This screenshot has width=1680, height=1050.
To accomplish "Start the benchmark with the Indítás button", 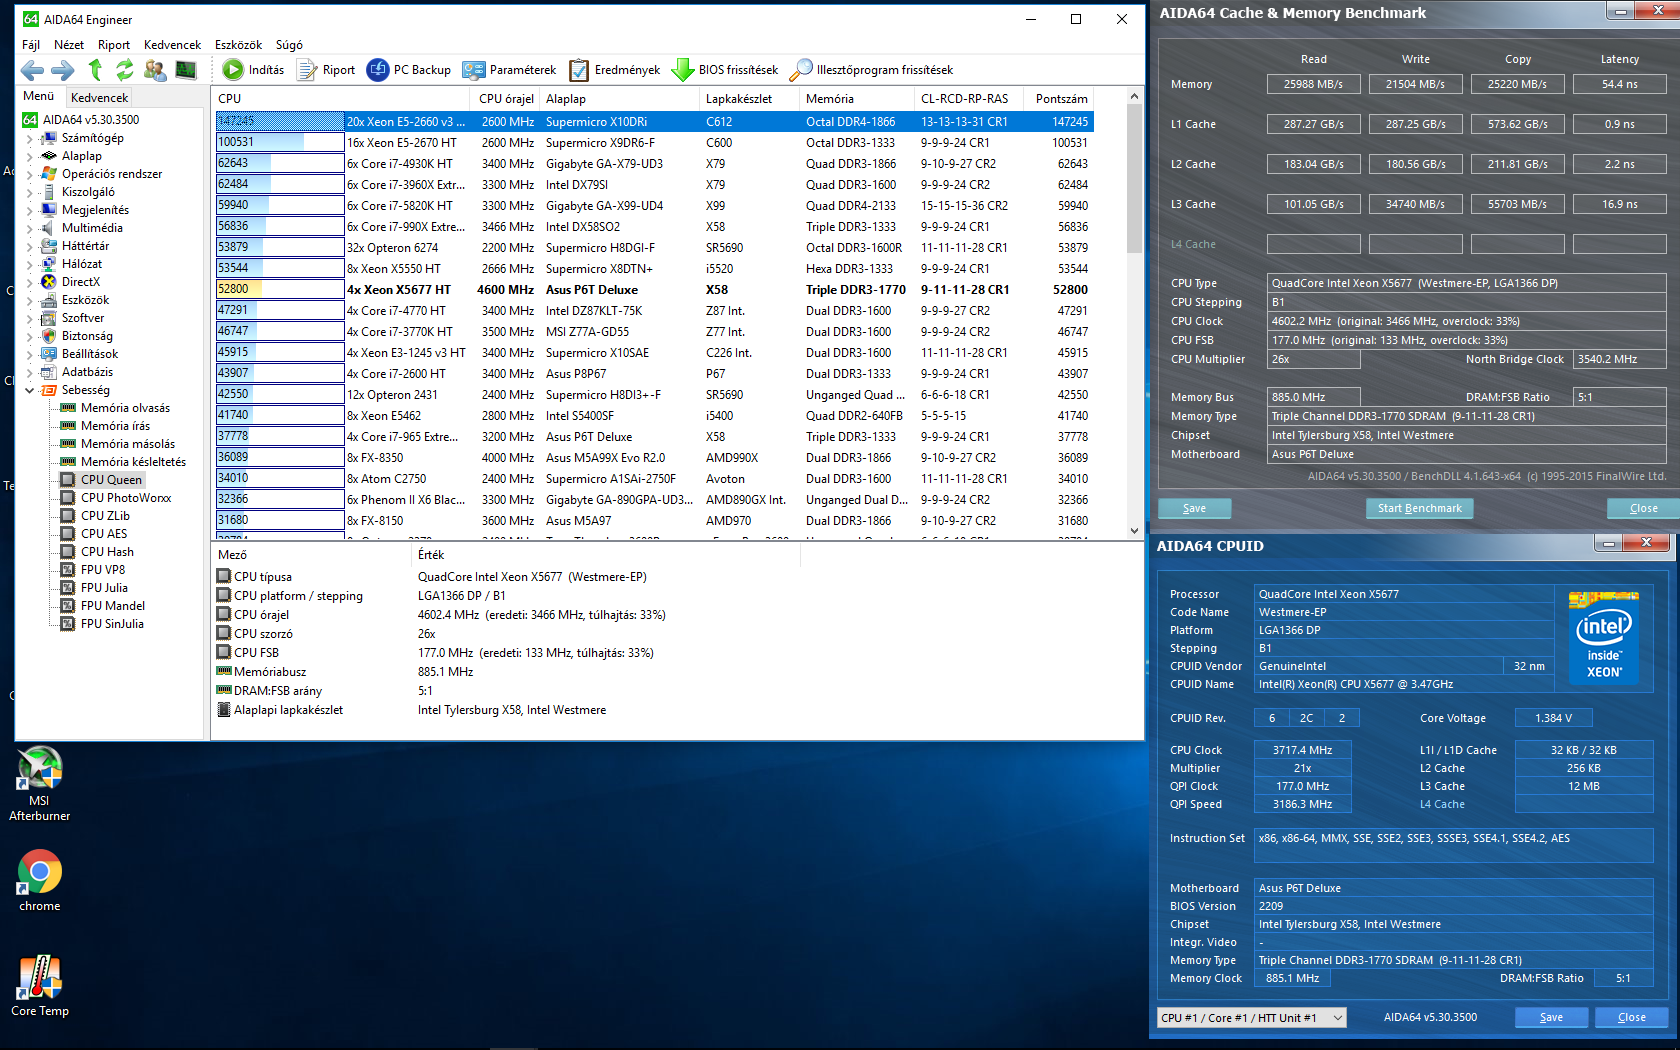I will tap(254, 70).
